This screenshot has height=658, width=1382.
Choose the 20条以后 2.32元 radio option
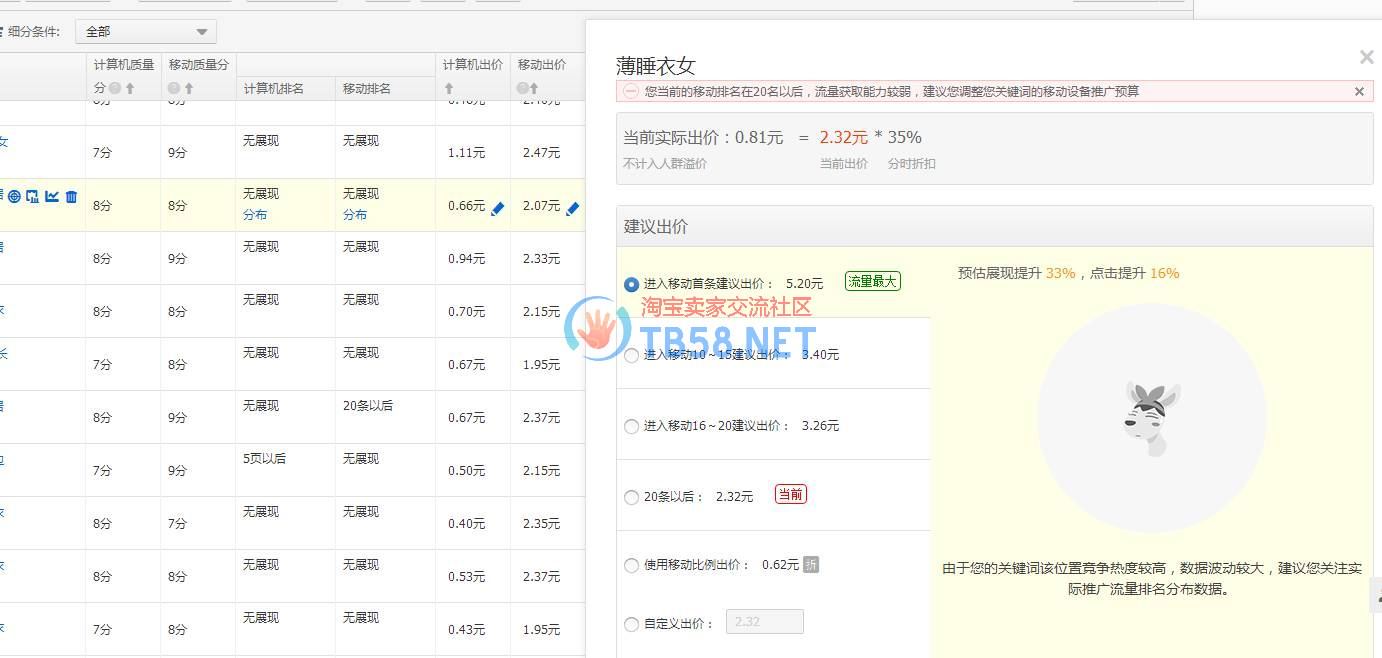point(631,497)
